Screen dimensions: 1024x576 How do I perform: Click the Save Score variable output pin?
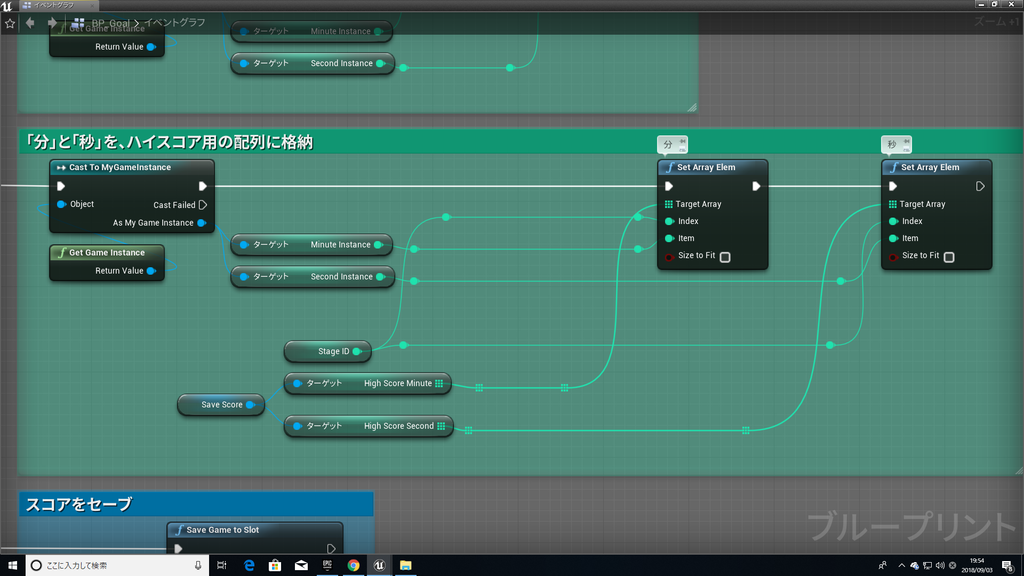coord(250,405)
